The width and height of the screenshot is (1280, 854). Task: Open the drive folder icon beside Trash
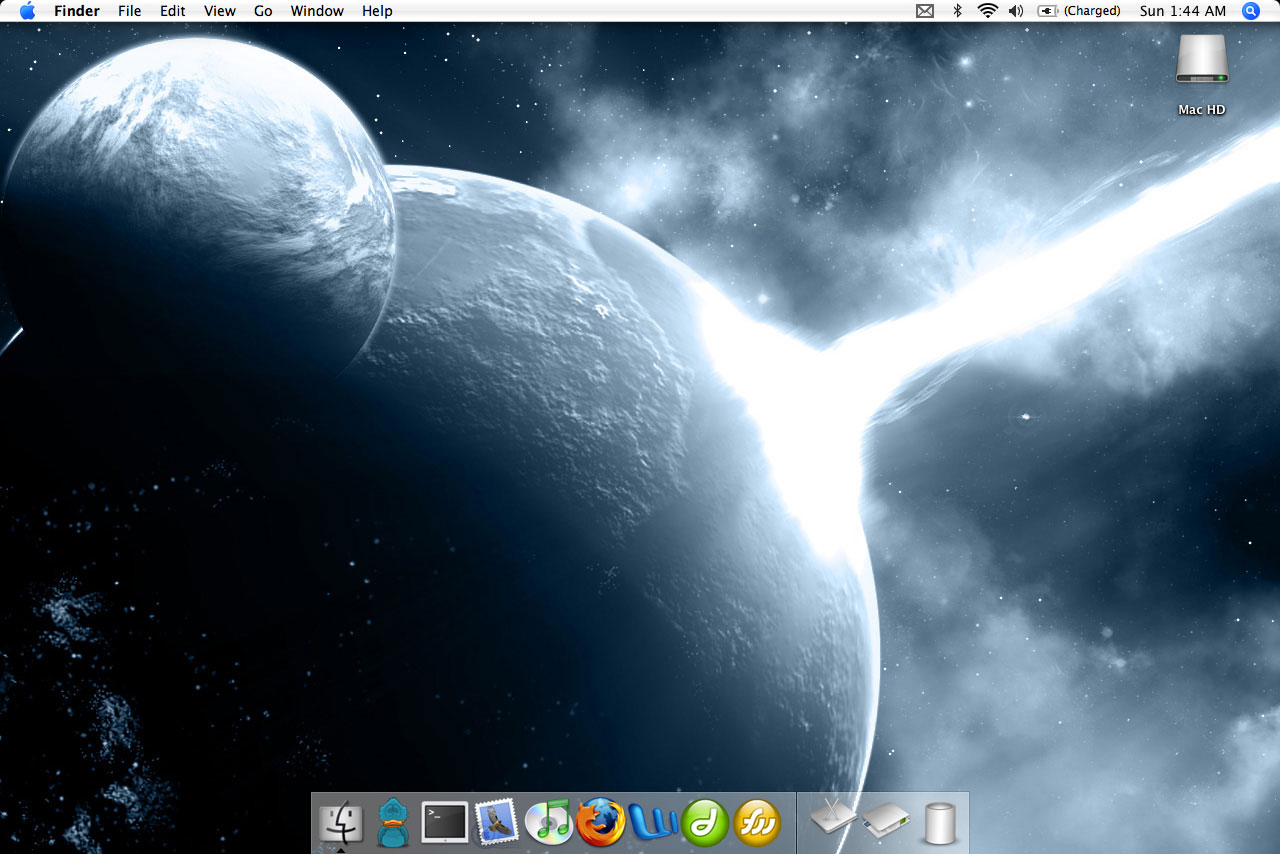886,822
